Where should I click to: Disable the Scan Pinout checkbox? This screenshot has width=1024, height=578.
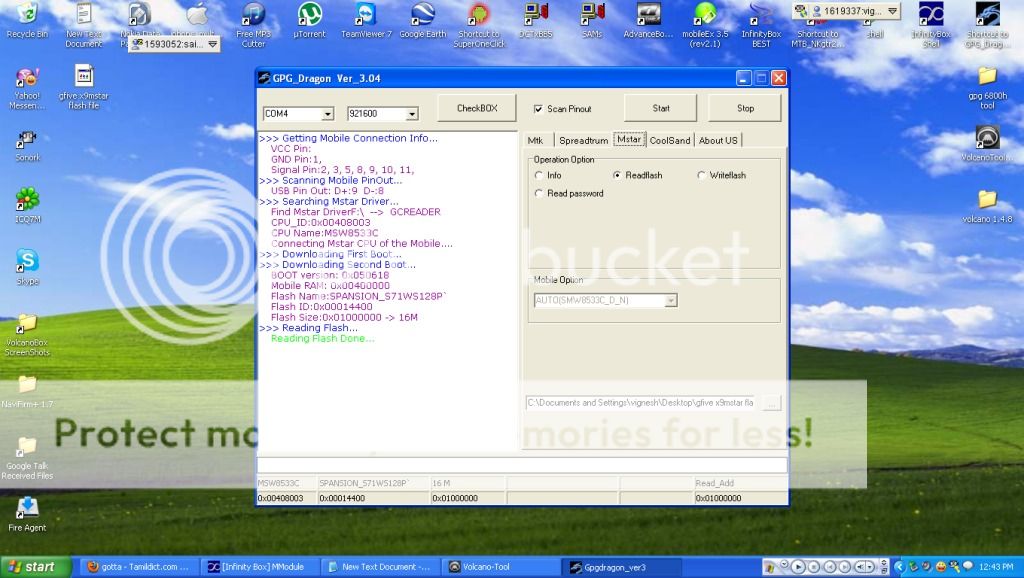pos(538,107)
